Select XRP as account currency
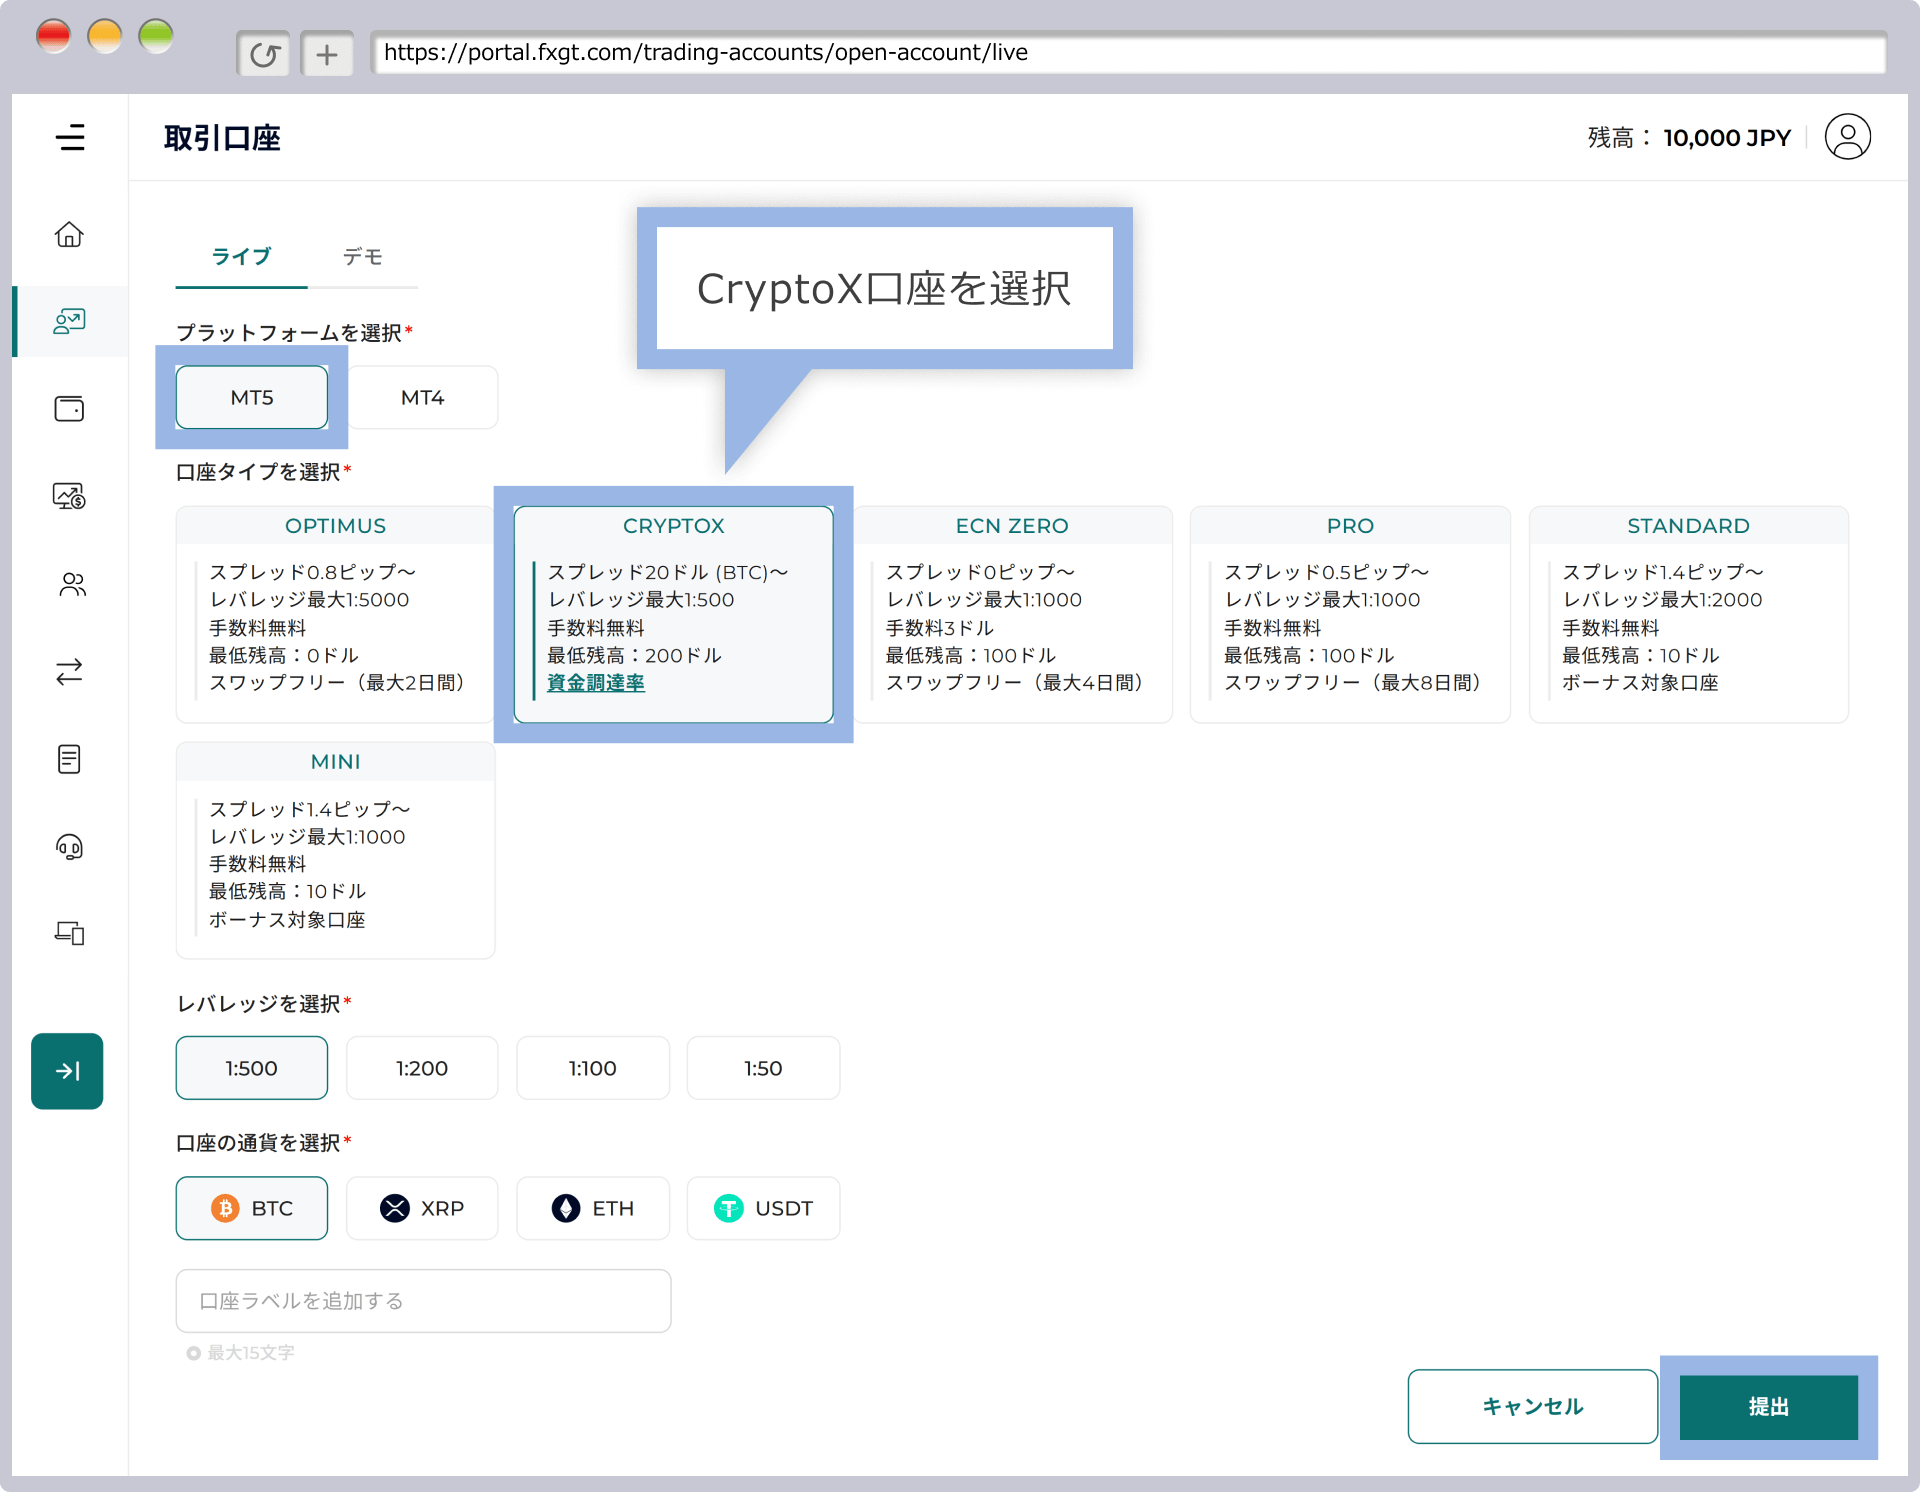Screen dimensions: 1920x1492 422,1208
